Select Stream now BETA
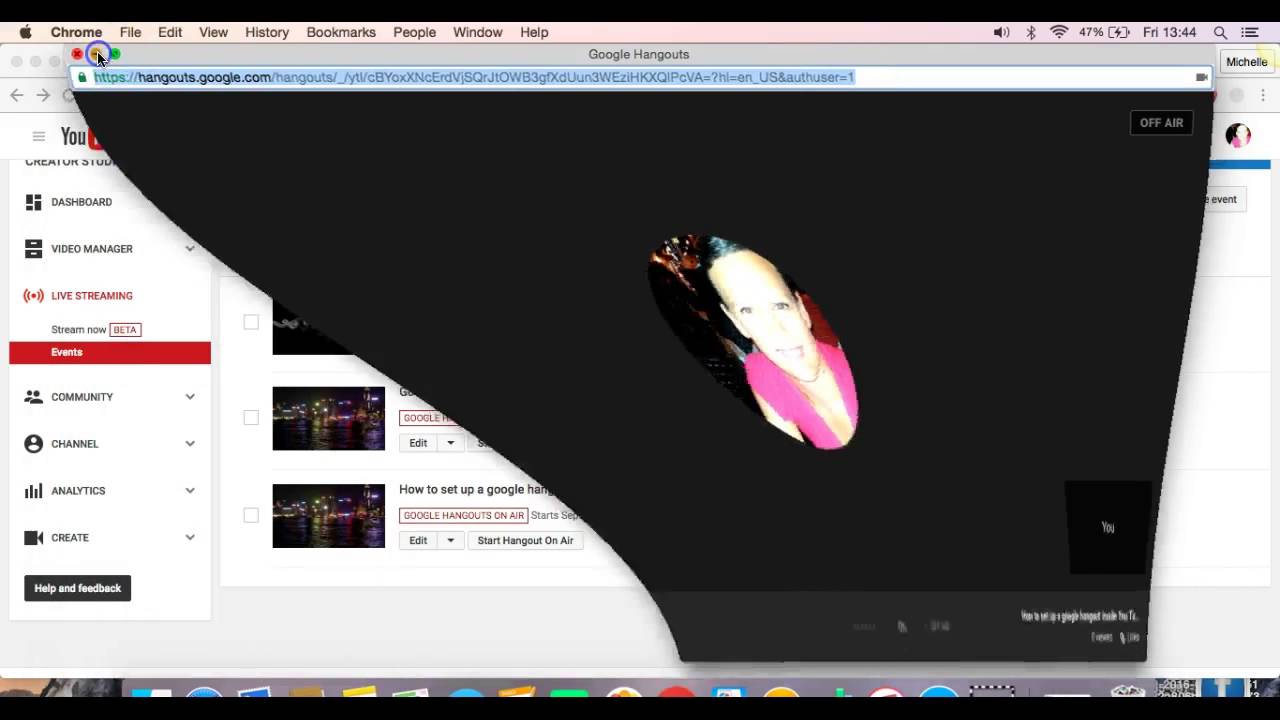This screenshot has width=1280, height=720. 95,330
